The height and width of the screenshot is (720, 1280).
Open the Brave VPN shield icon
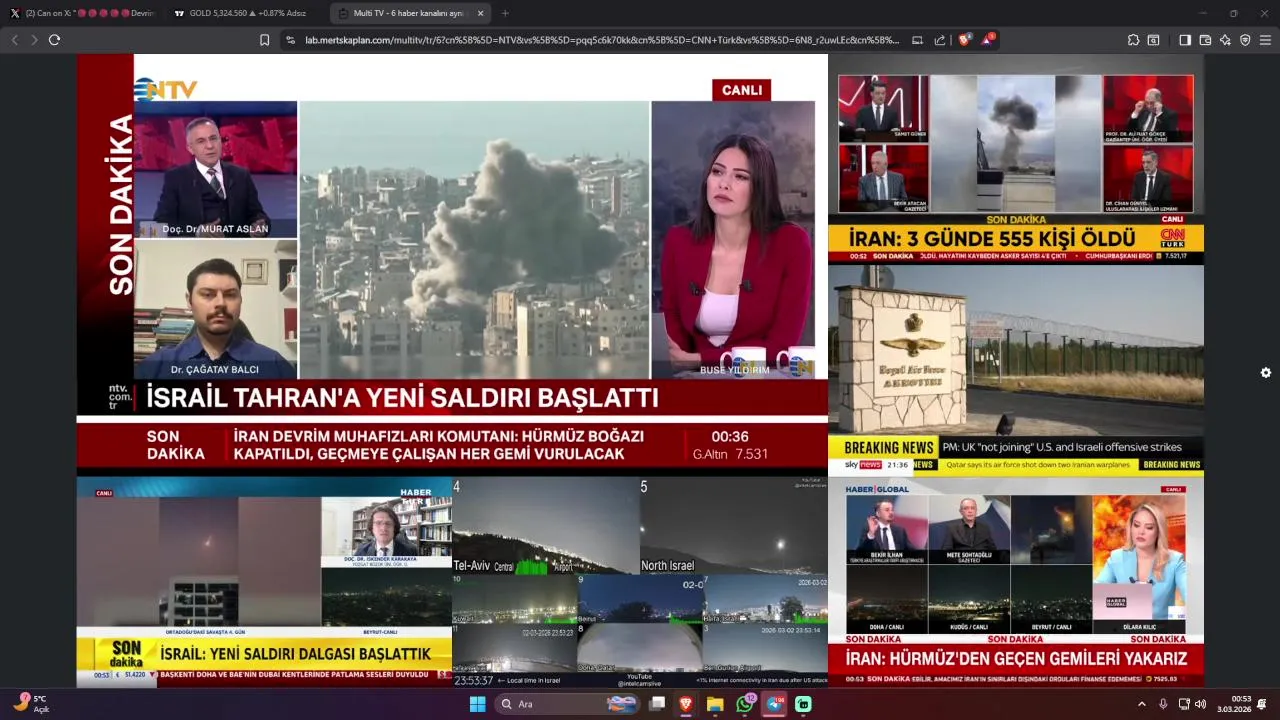[x=1245, y=40]
